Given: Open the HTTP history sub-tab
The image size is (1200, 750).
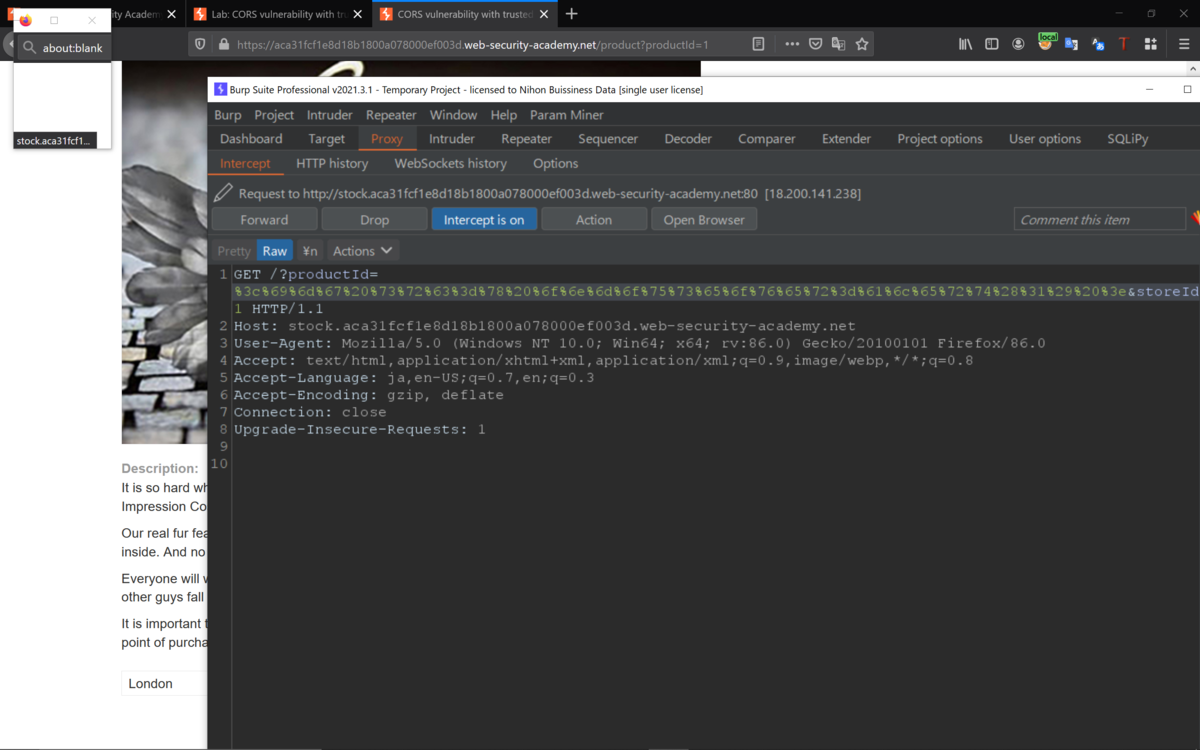Looking at the screenshot, I should [332, 163].
